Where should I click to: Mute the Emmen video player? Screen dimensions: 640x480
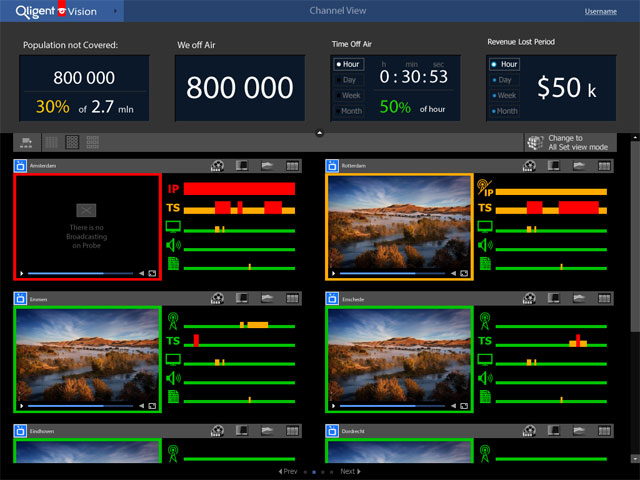(x=142, y=406)
